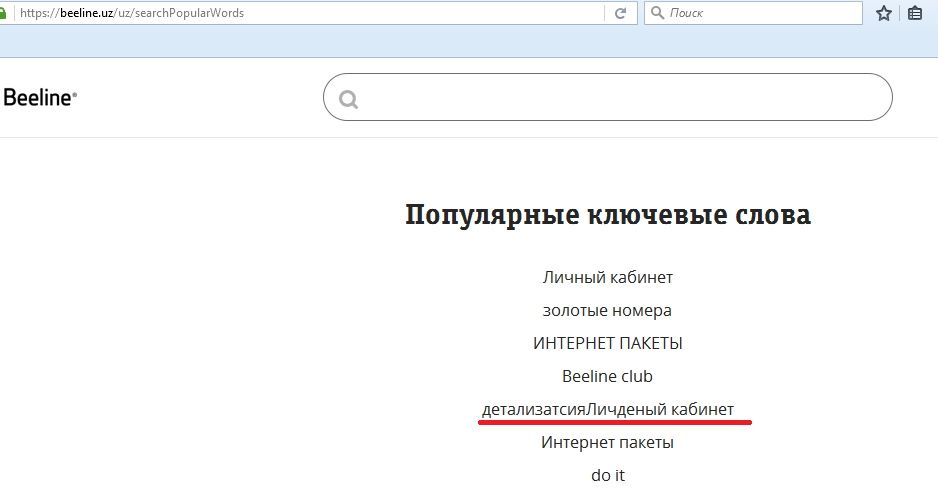Open the lowercase Интернет пакеты link

click(x=607, y=442)
